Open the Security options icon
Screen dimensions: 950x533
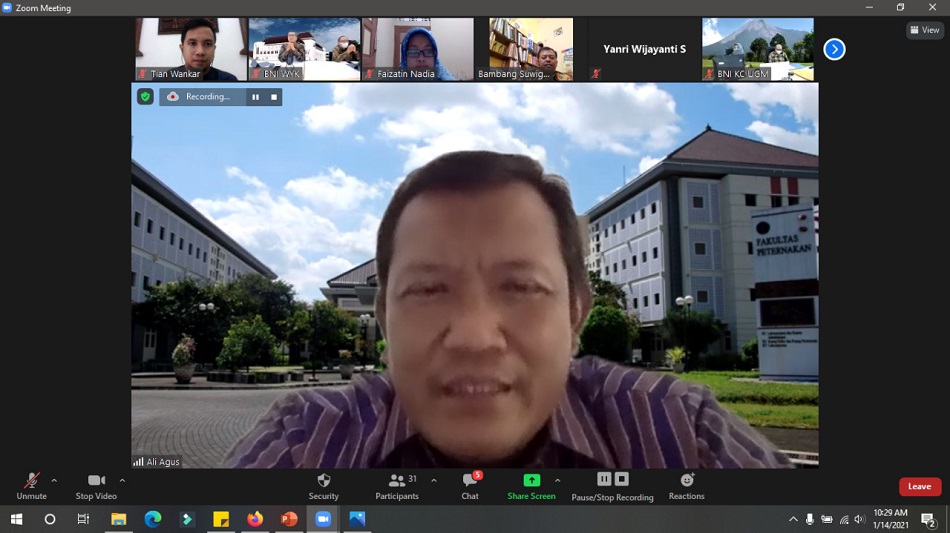pos(323,481)
